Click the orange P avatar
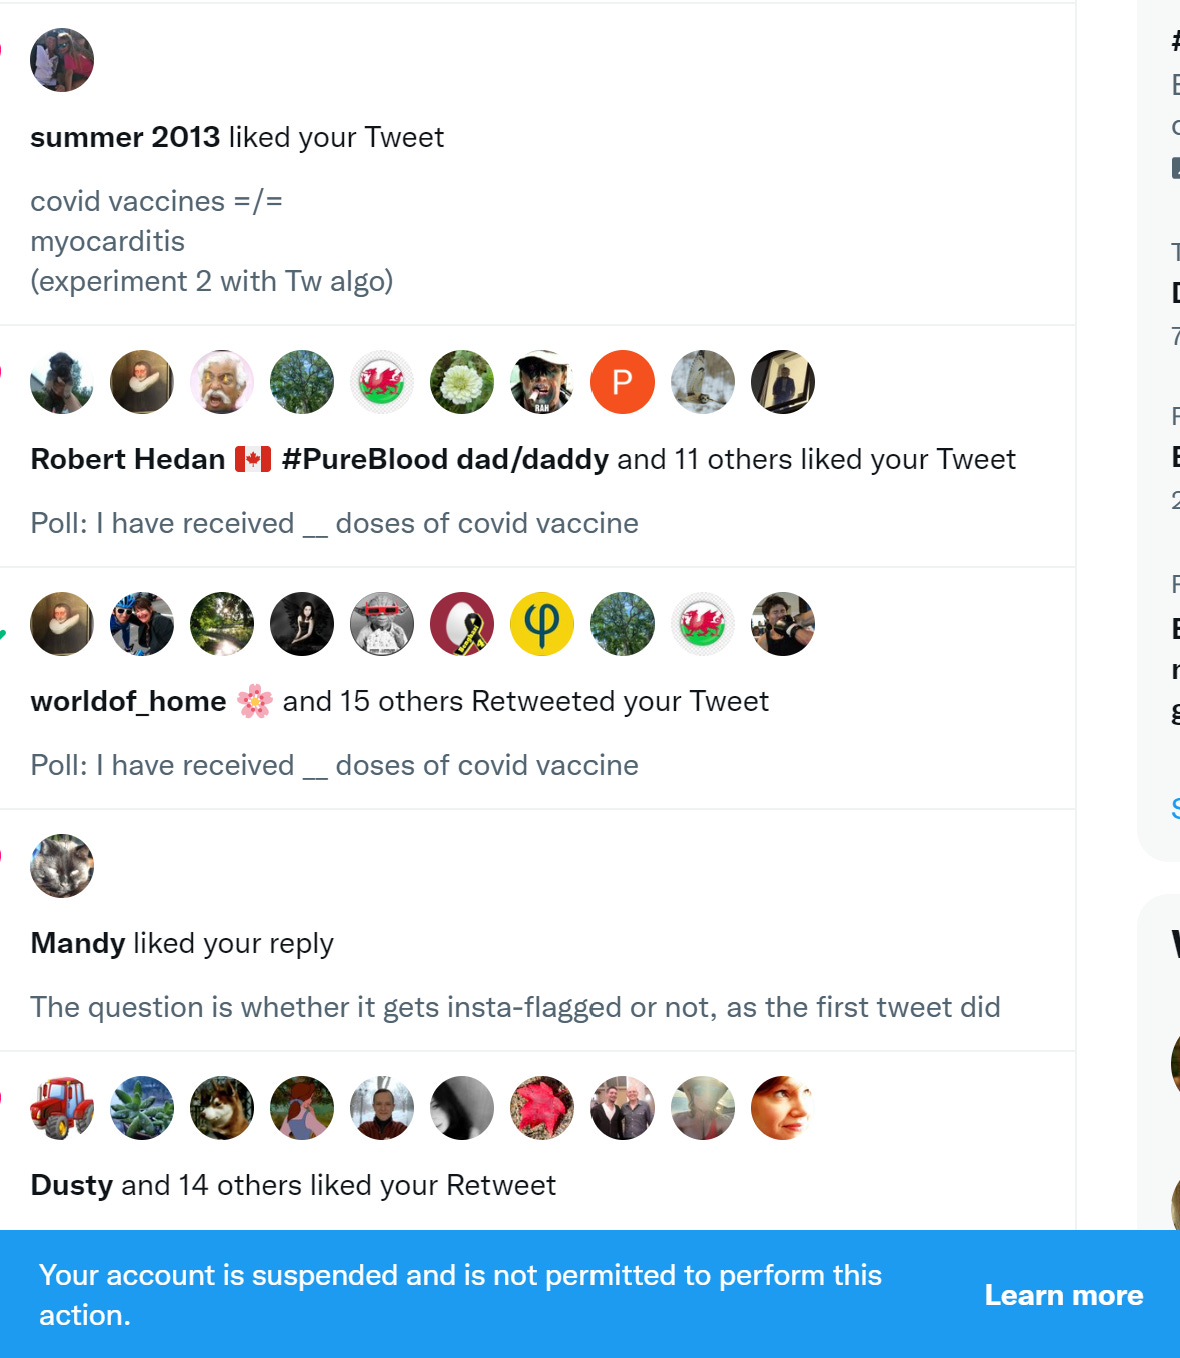Image resolution: width=1180 pixels, height=1358 pixels. pos(622,382)
